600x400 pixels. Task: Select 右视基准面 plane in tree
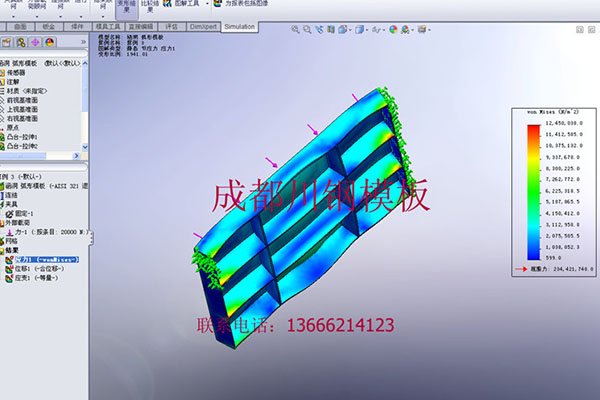[22, 119]
